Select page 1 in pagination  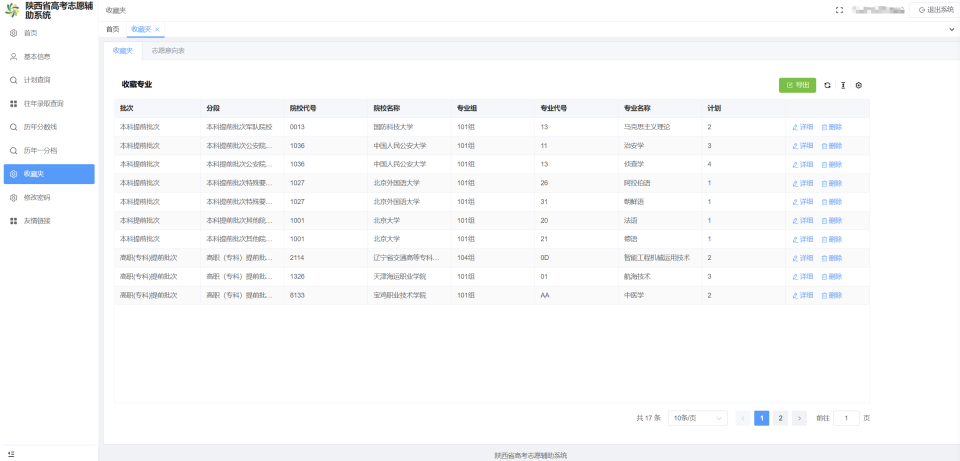[x=762, y=418]
